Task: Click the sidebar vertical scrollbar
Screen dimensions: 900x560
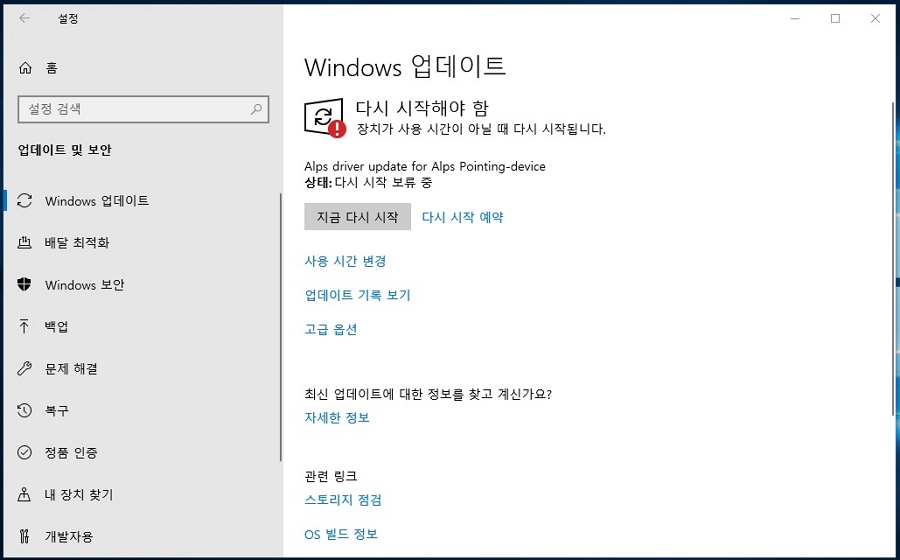Action: (281, 327)
